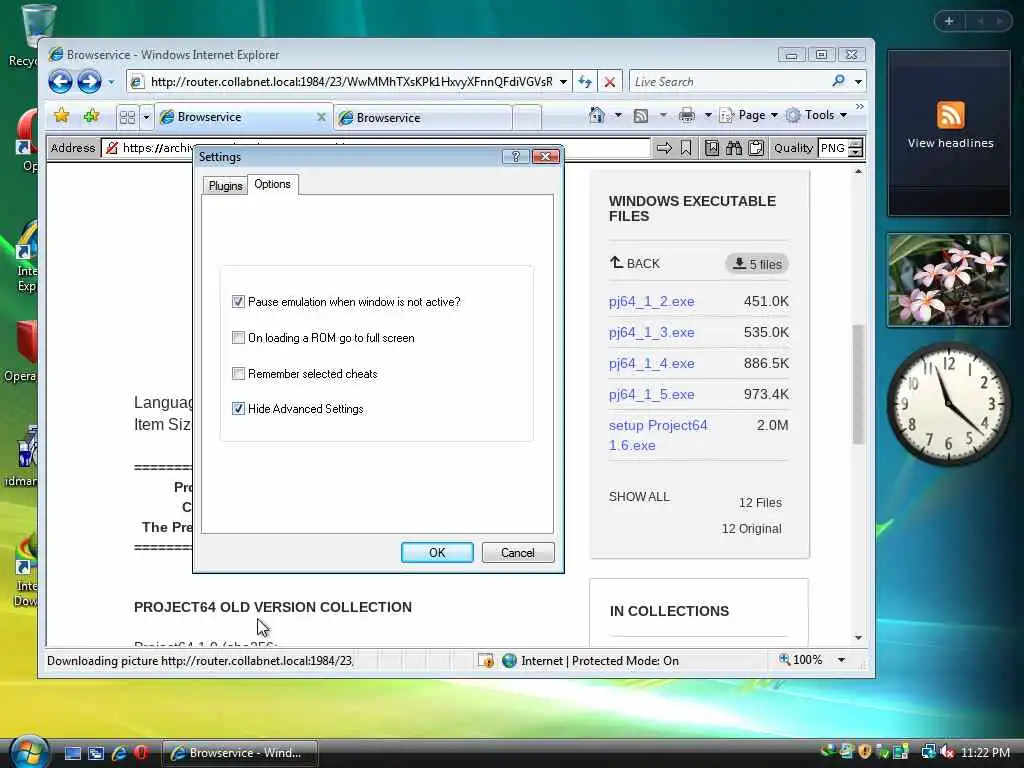
Task: Click Browservice find binoculars icon
Action: pyautogui.click(x=734, y=148)
